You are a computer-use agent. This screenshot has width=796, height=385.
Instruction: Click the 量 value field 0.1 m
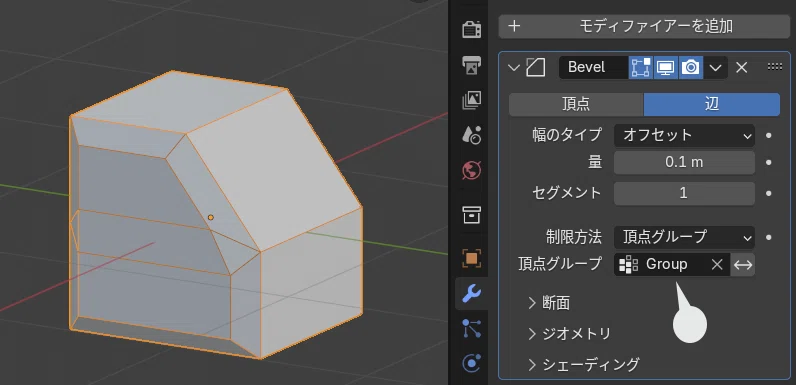(x=684, y=163)
